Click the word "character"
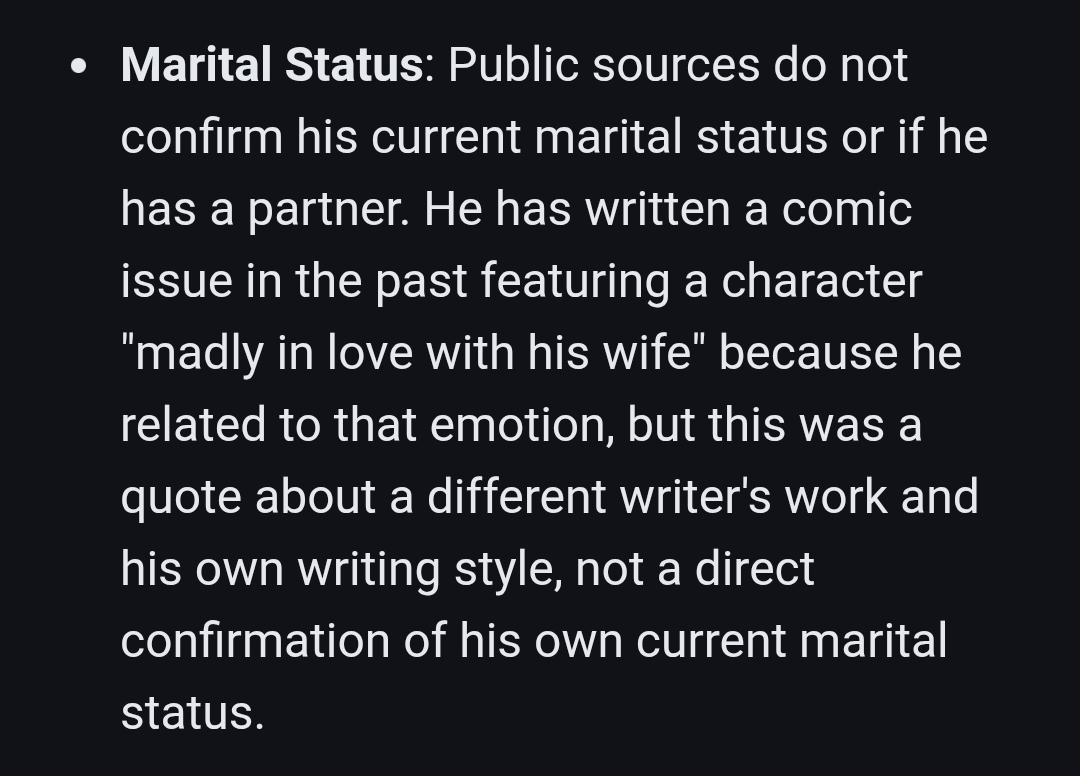The width and height of the screenshot is (1080, 776). click(821, 282)
